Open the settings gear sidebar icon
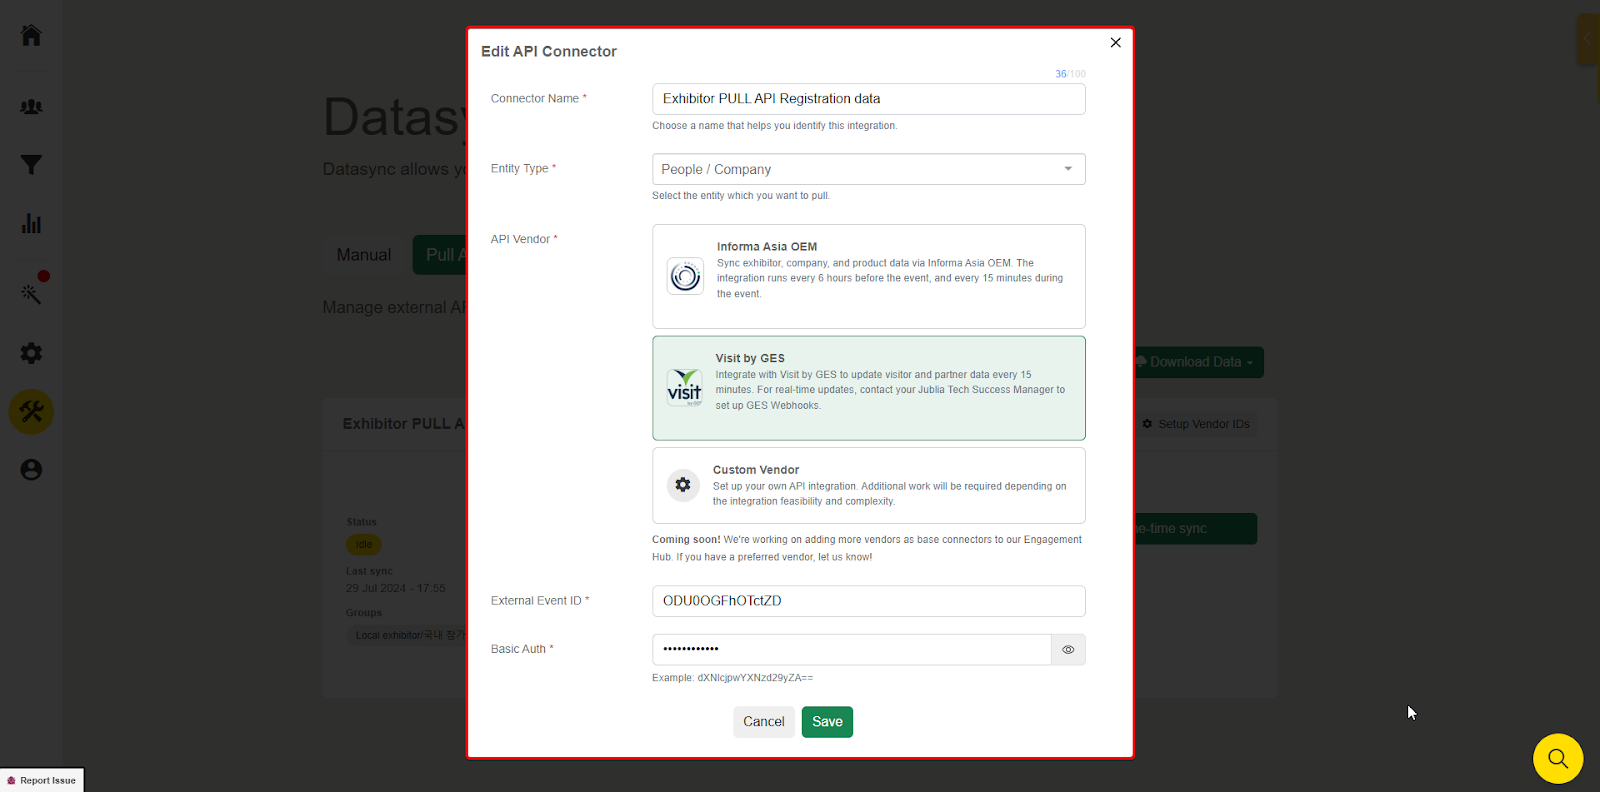 [31, 353]
